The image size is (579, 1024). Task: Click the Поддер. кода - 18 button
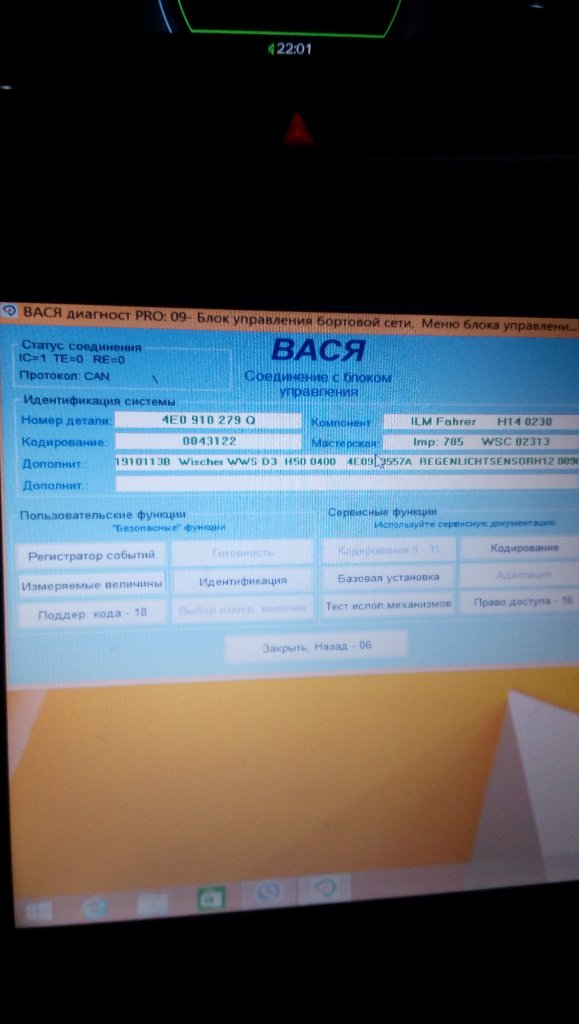[x=91, y=613]
